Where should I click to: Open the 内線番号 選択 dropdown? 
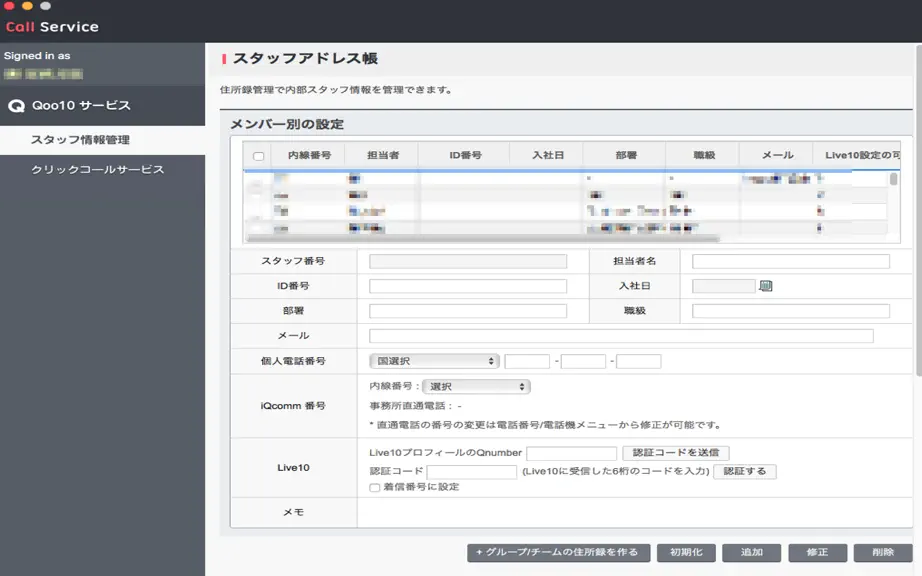(x=476, y=386)
